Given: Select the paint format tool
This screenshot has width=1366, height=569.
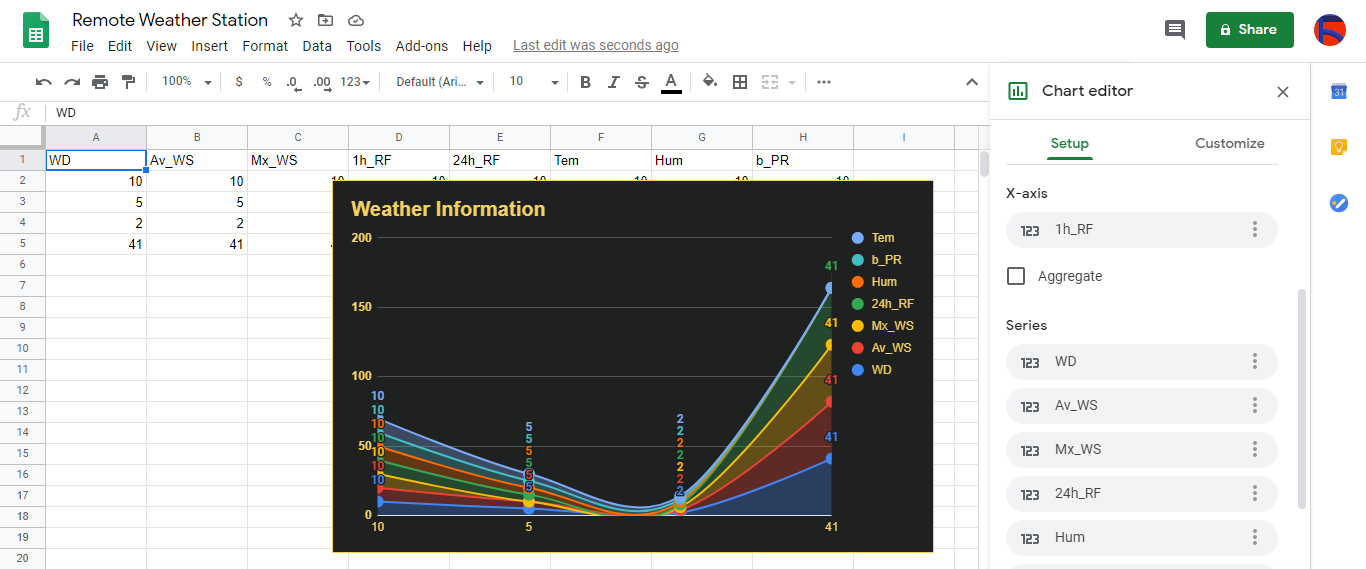Looking at the screenshot, I should [128, 82].
